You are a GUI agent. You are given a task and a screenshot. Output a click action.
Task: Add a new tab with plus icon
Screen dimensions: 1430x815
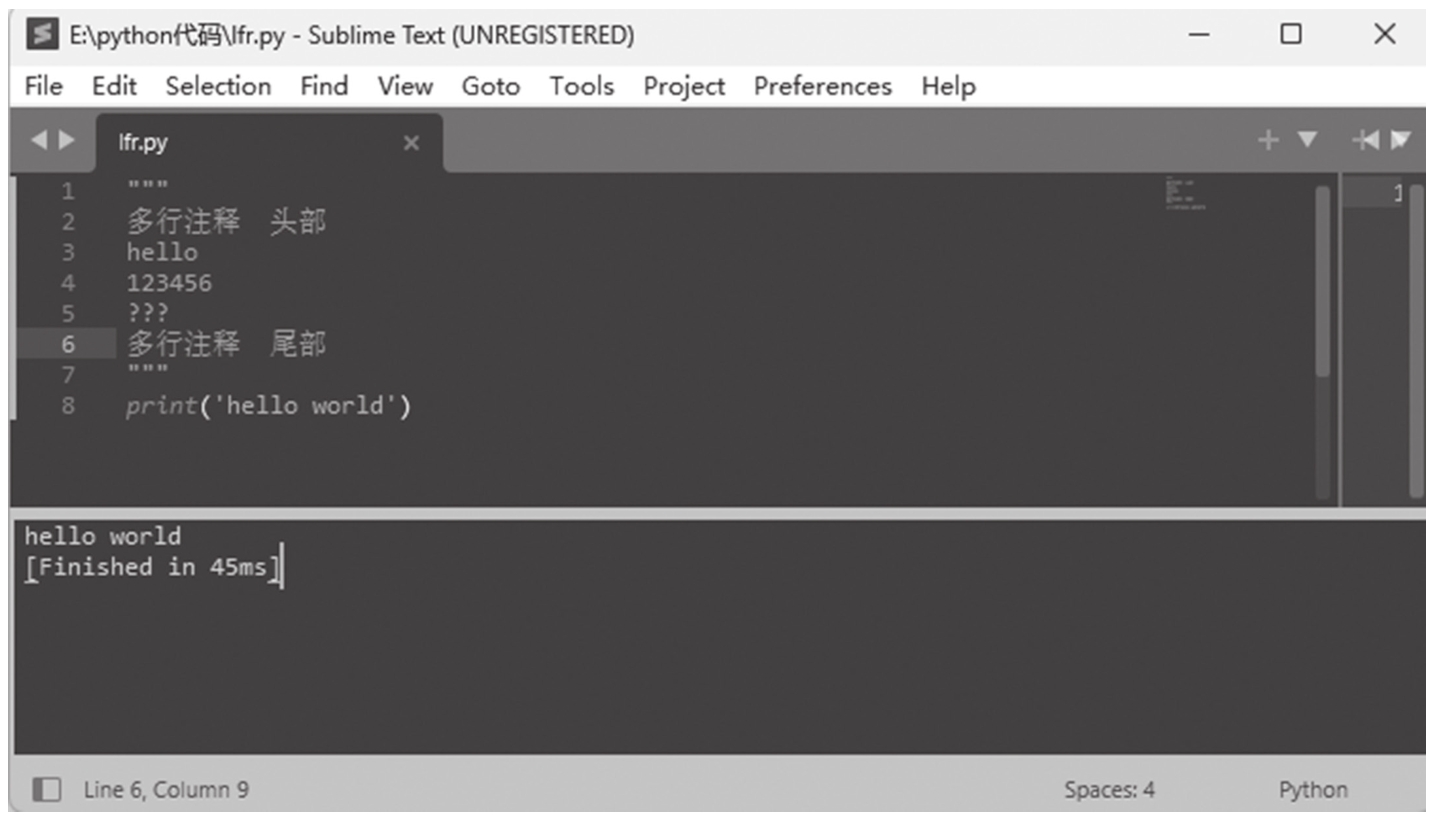point(1268,141)
